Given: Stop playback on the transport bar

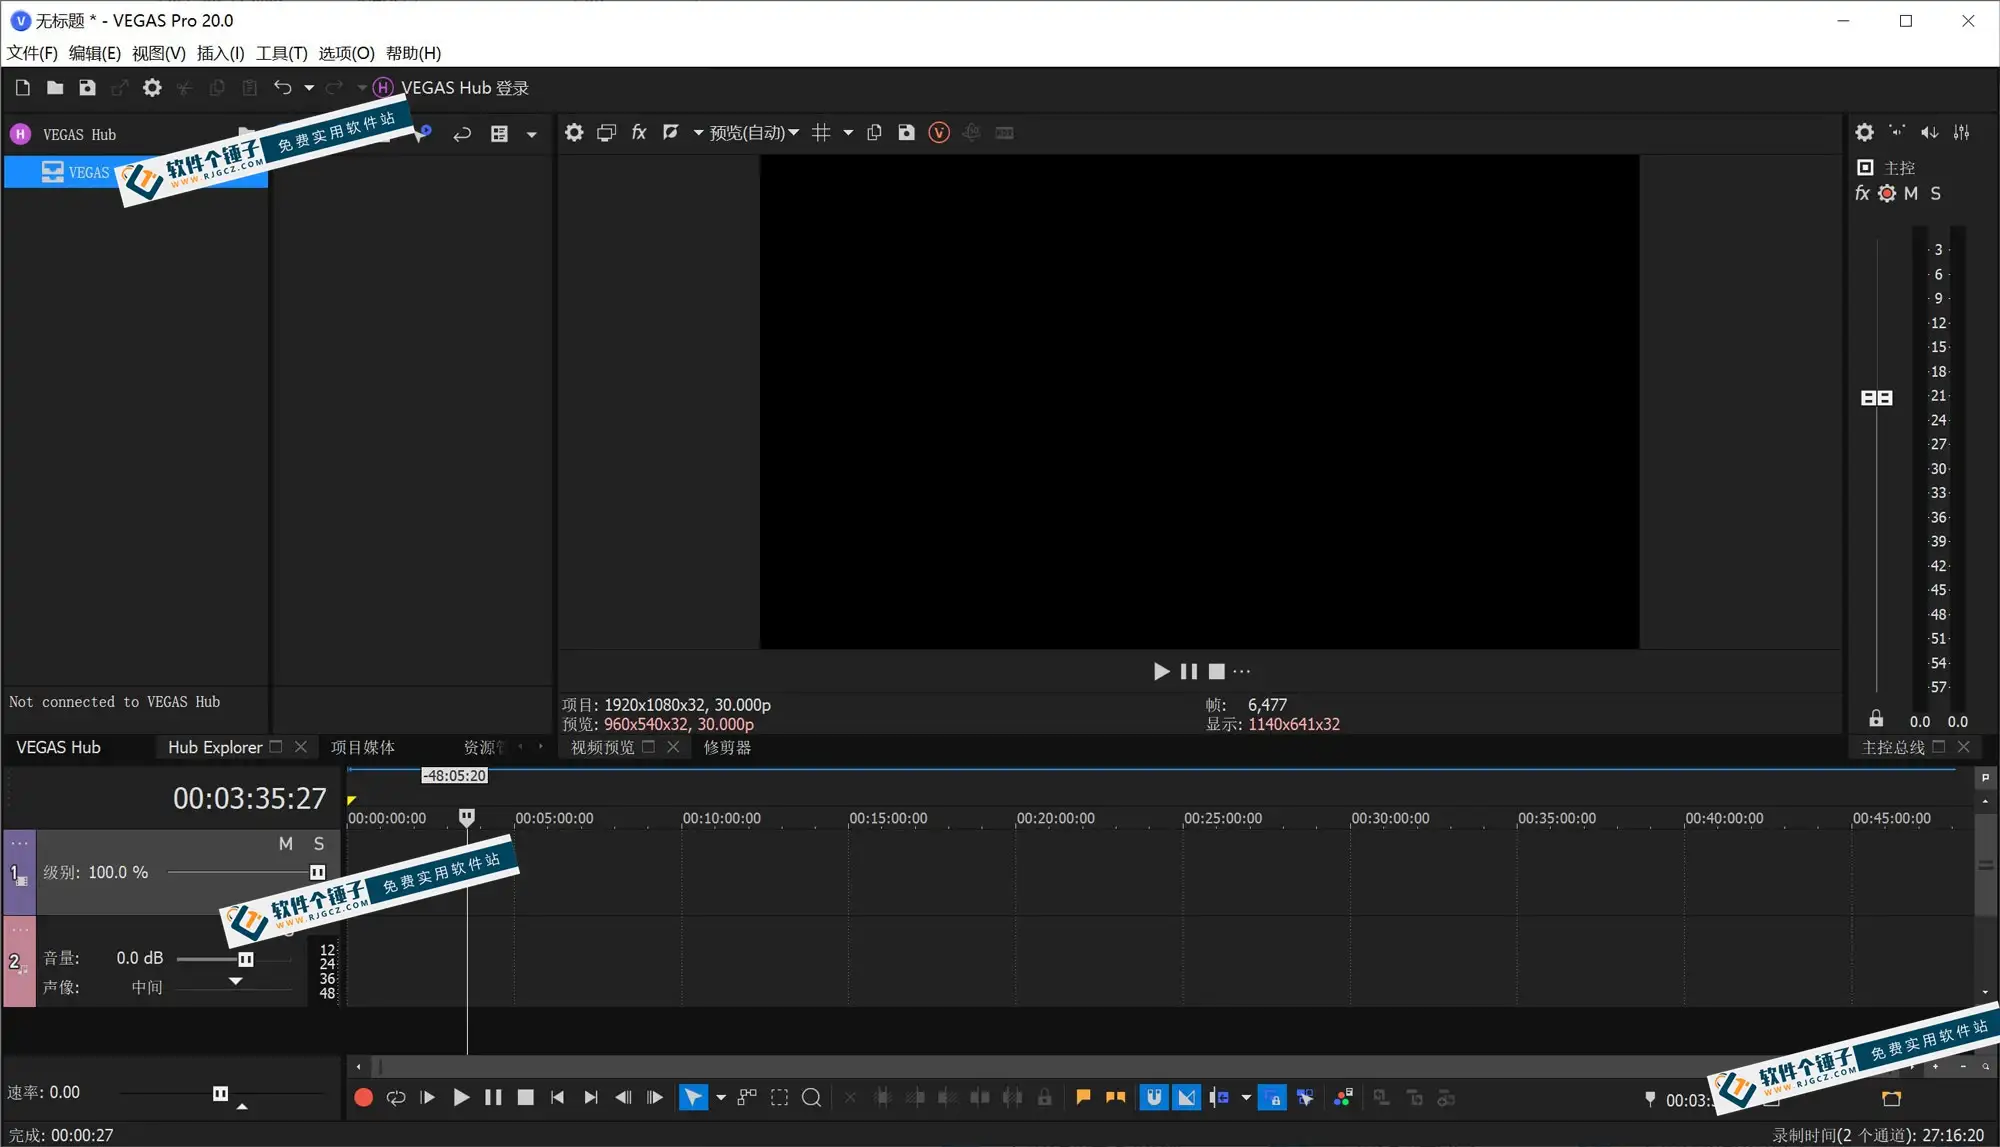Looking at the screenshot, I should click(525, 1098).
